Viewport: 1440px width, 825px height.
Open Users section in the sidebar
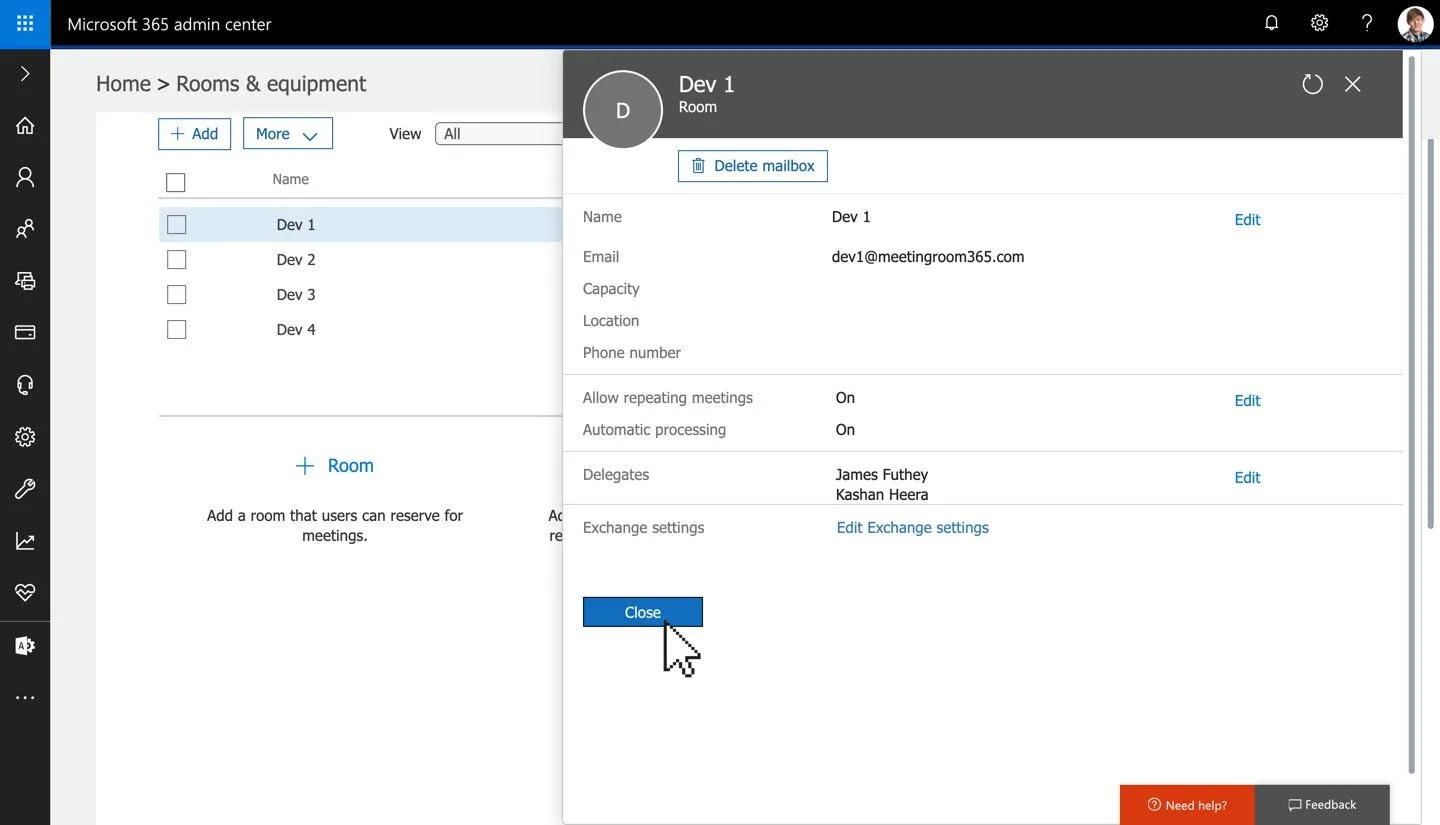pyautogui.click(x=25, y=177)
